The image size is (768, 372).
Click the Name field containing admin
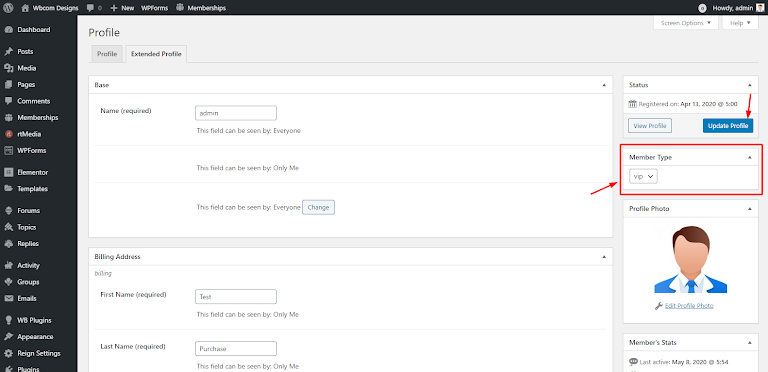[x=236, y=113]
